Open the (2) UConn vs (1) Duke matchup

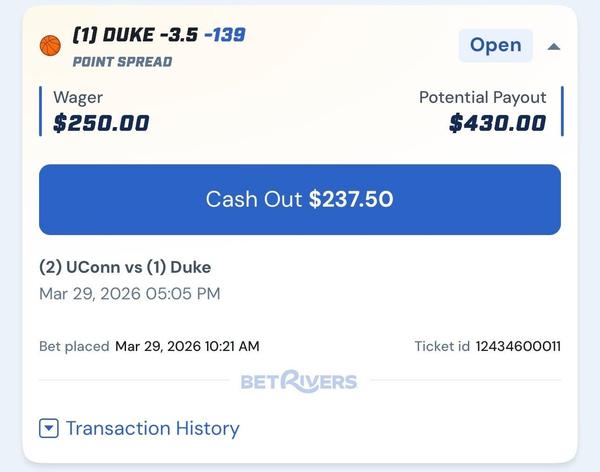[x=125, y=267]
